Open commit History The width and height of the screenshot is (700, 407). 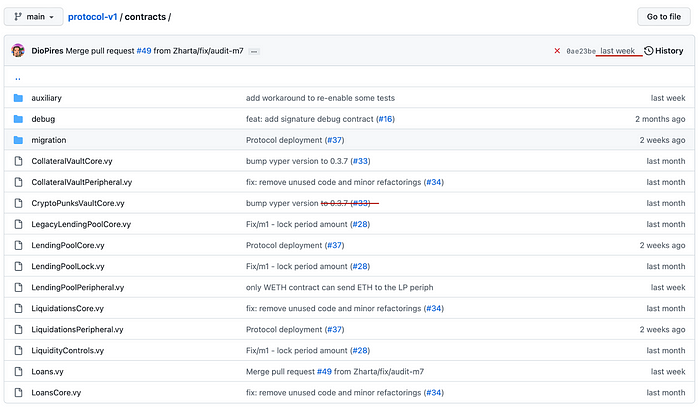[x=669, y=50]
